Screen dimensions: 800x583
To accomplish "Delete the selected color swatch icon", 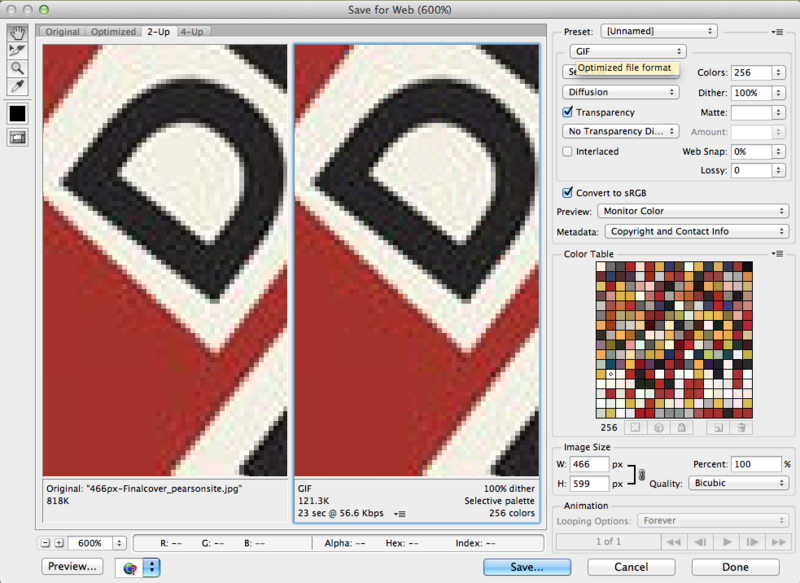I will click(x=743, y=427).
